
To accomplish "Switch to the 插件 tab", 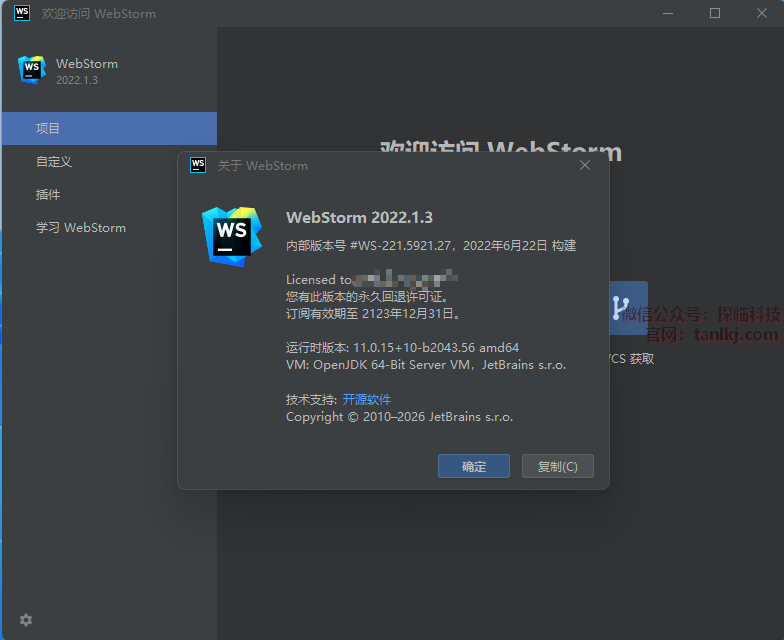I will [x=110, y=194].
